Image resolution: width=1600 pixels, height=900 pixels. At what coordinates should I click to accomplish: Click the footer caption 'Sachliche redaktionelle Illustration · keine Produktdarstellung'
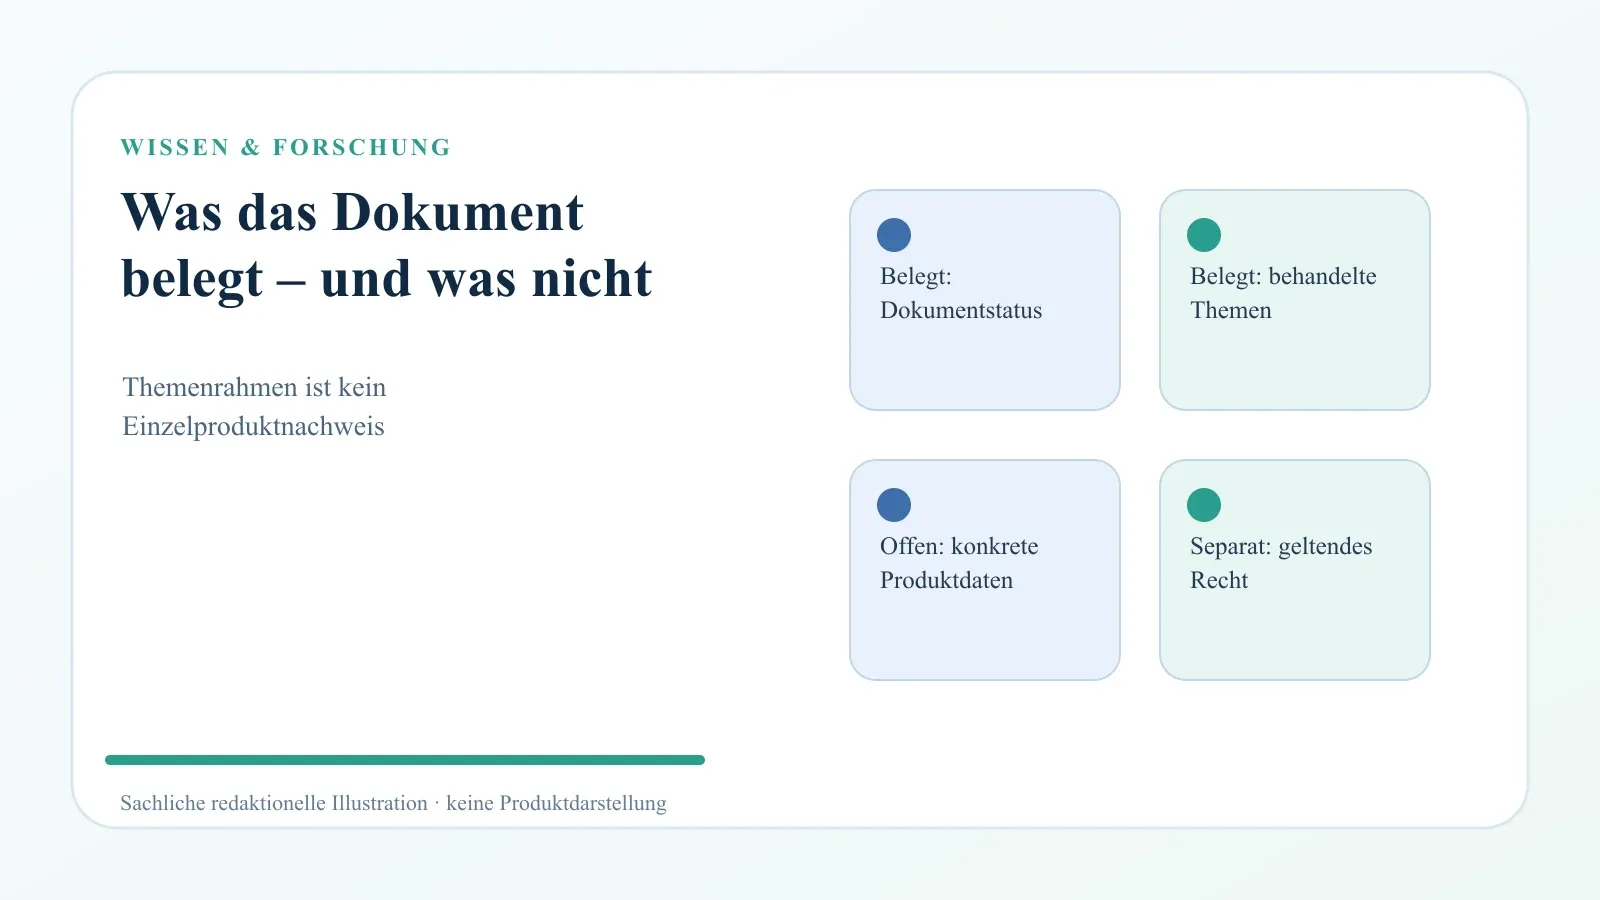click(393, 803)
